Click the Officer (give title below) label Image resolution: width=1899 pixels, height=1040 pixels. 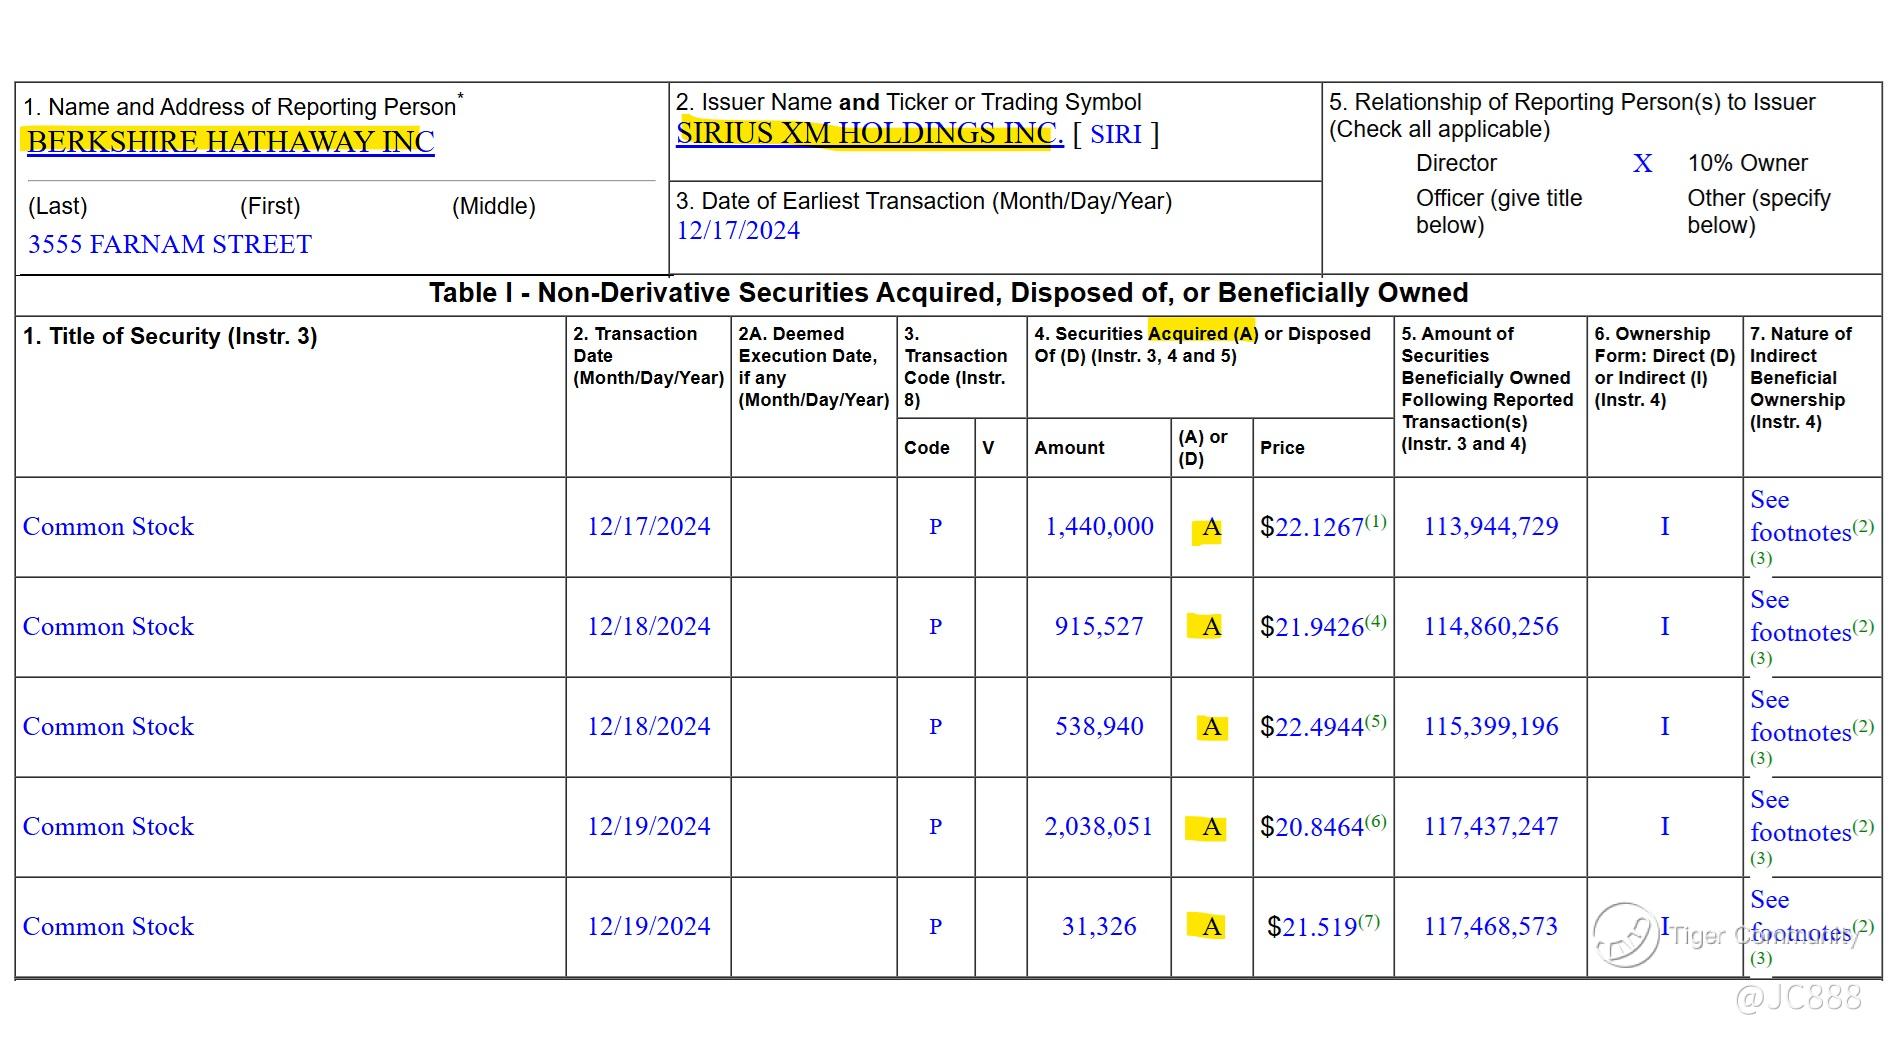[x=1498, y=211]
